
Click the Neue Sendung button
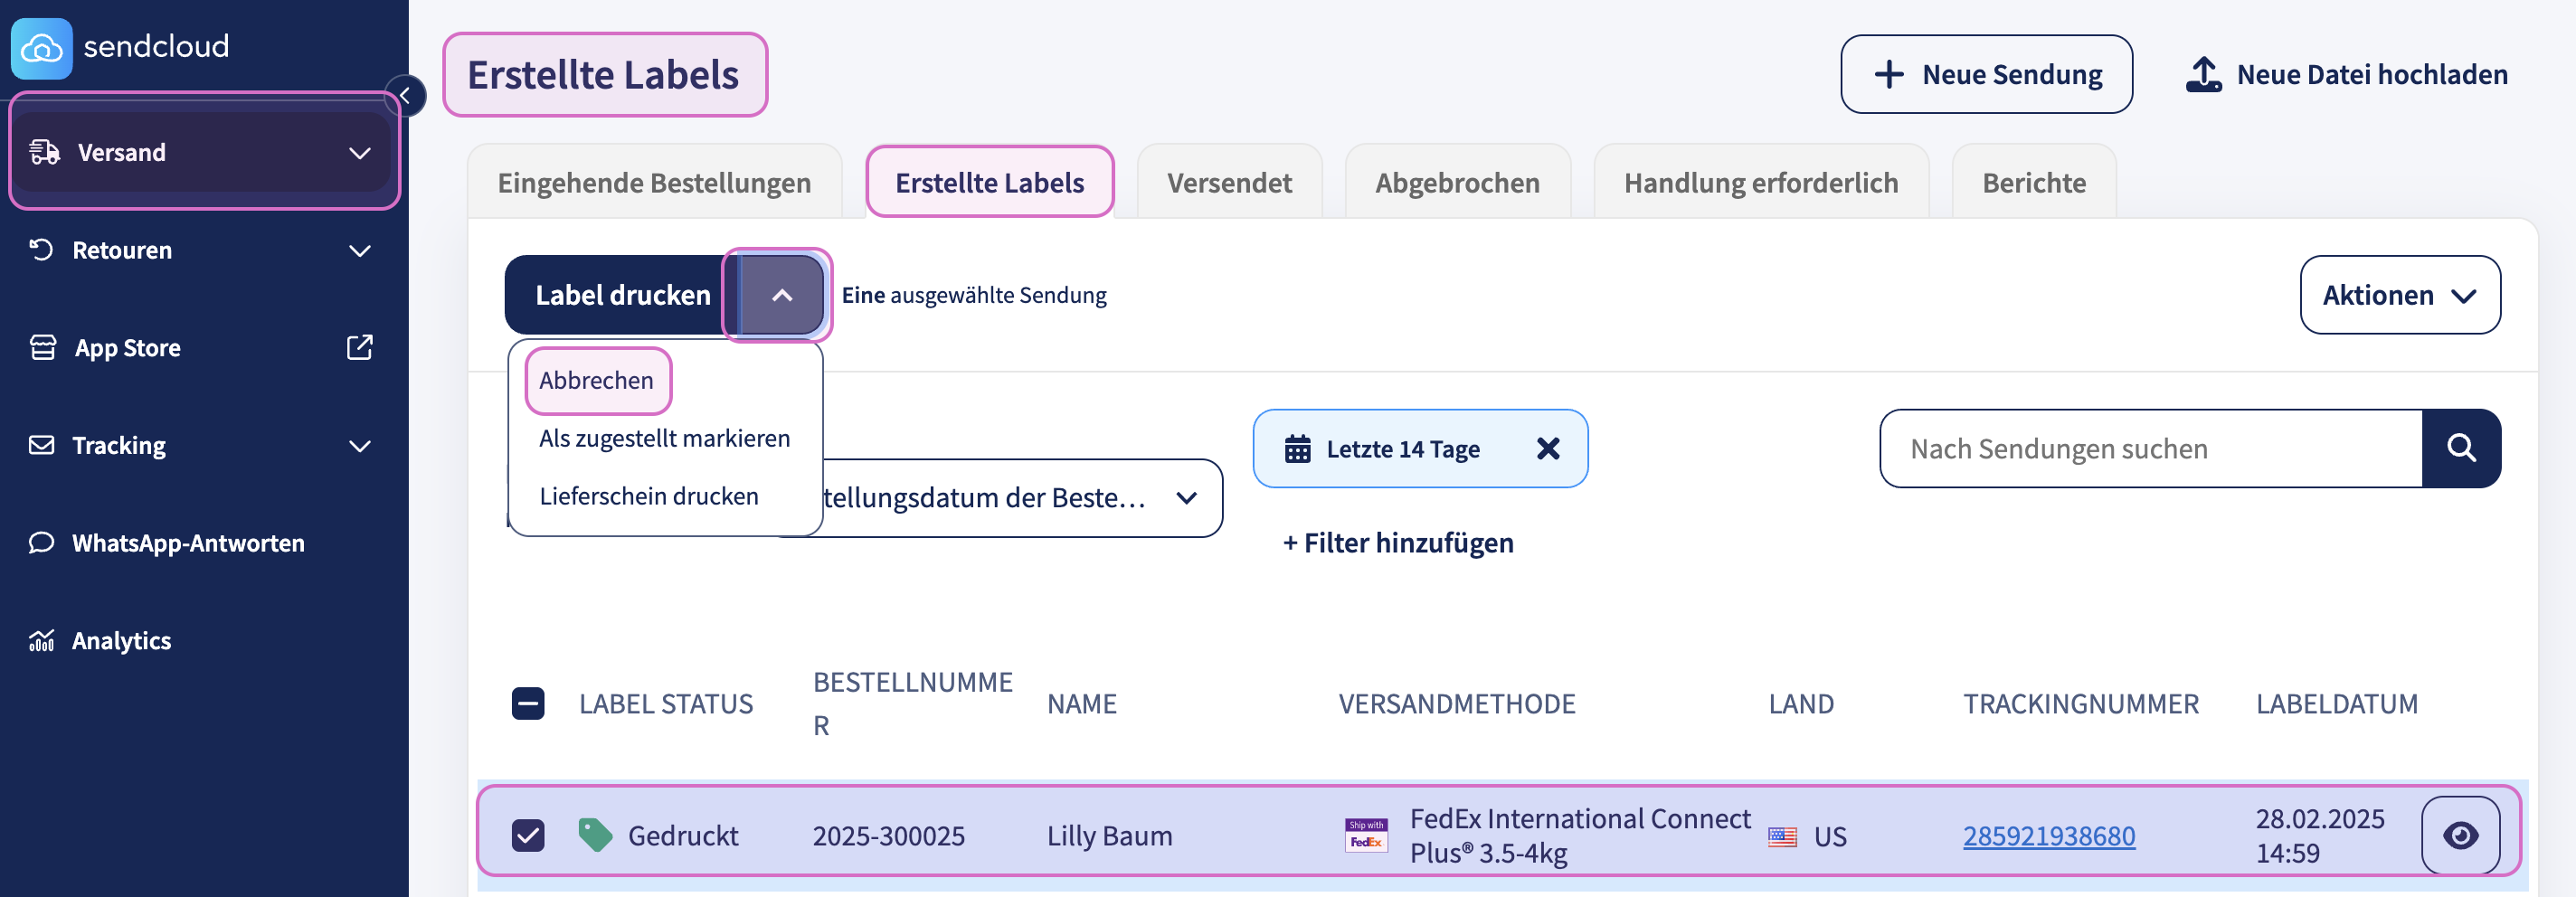[x=1986, y=73]
